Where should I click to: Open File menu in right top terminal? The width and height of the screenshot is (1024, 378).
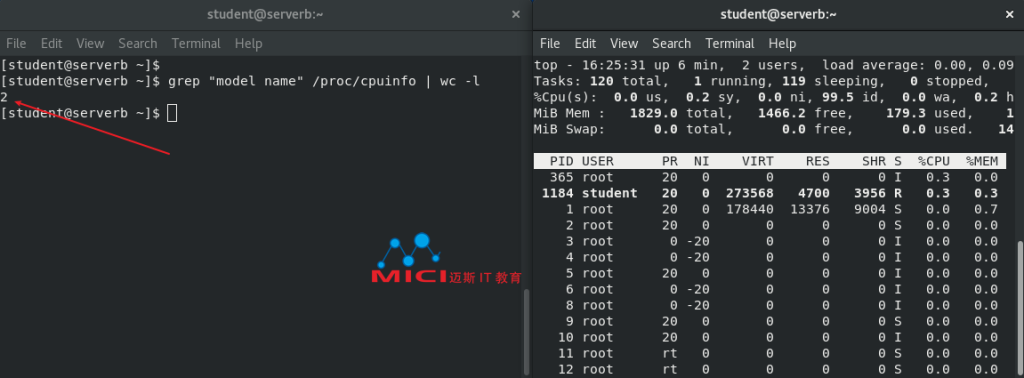pos(550,44)
